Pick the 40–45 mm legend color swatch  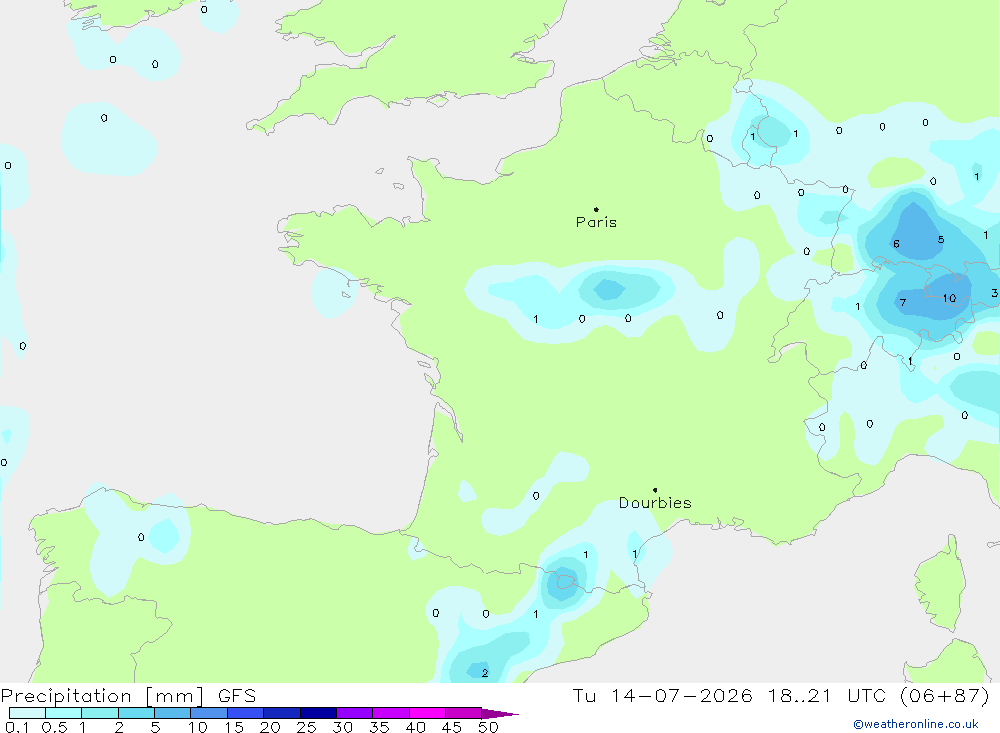coord(427,713)
